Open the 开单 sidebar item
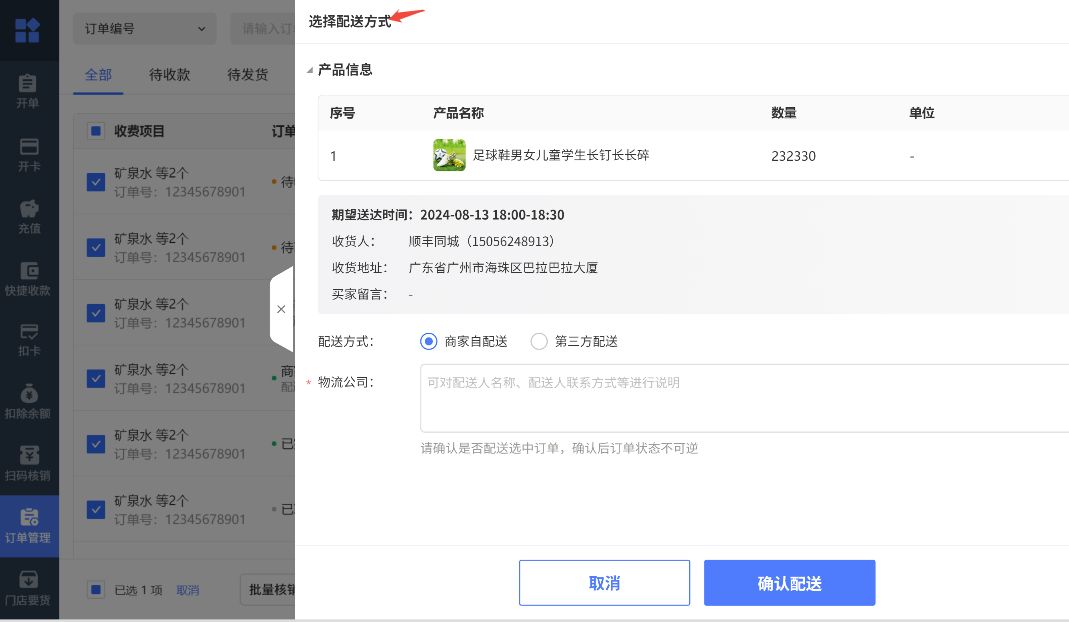1069x622 pixels. click(28, 91)
